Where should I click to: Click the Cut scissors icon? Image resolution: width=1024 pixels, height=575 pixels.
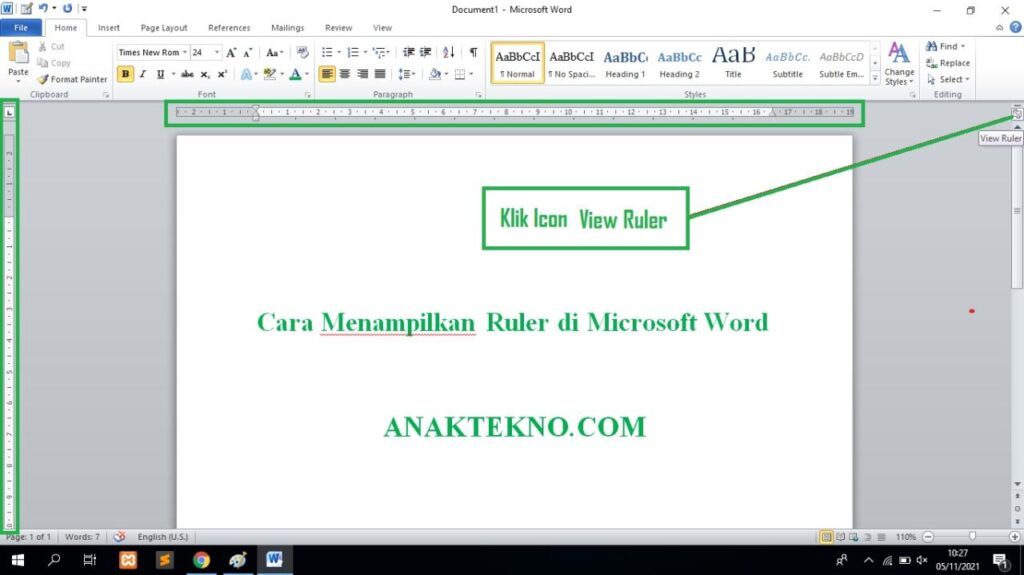pyautogui.click(x=42, y=46)
